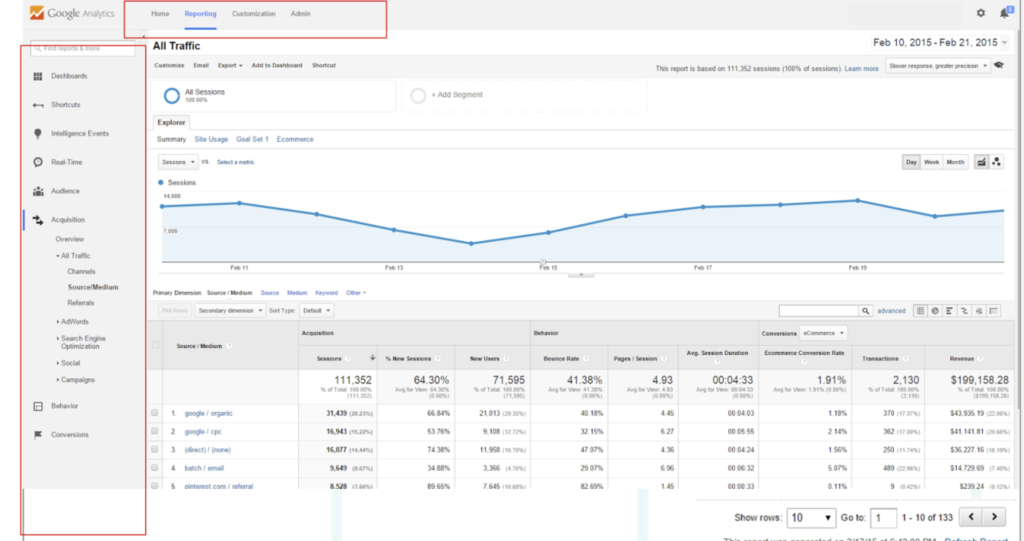1024x541 pixels.
Task: Check the box for google / organic row
Action: (x=154, y=412)
